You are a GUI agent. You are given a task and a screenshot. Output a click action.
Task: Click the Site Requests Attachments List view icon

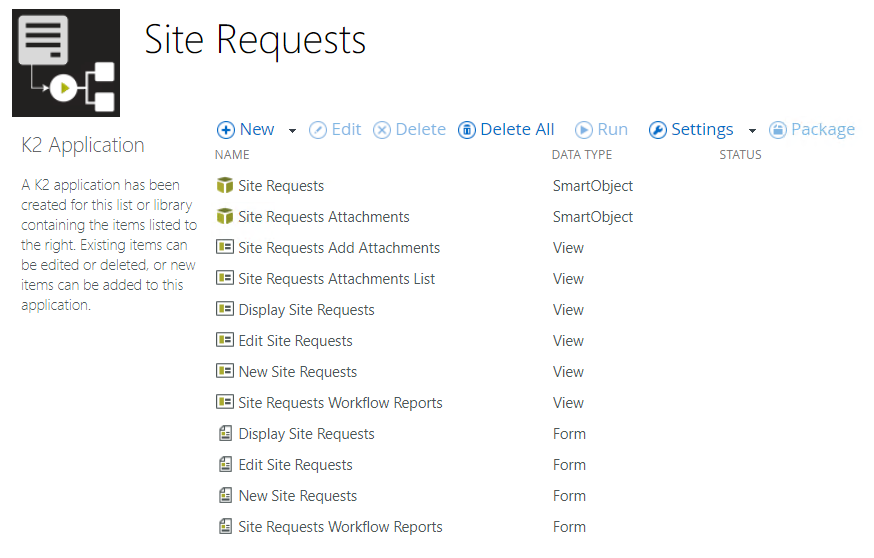pos(225,278)
